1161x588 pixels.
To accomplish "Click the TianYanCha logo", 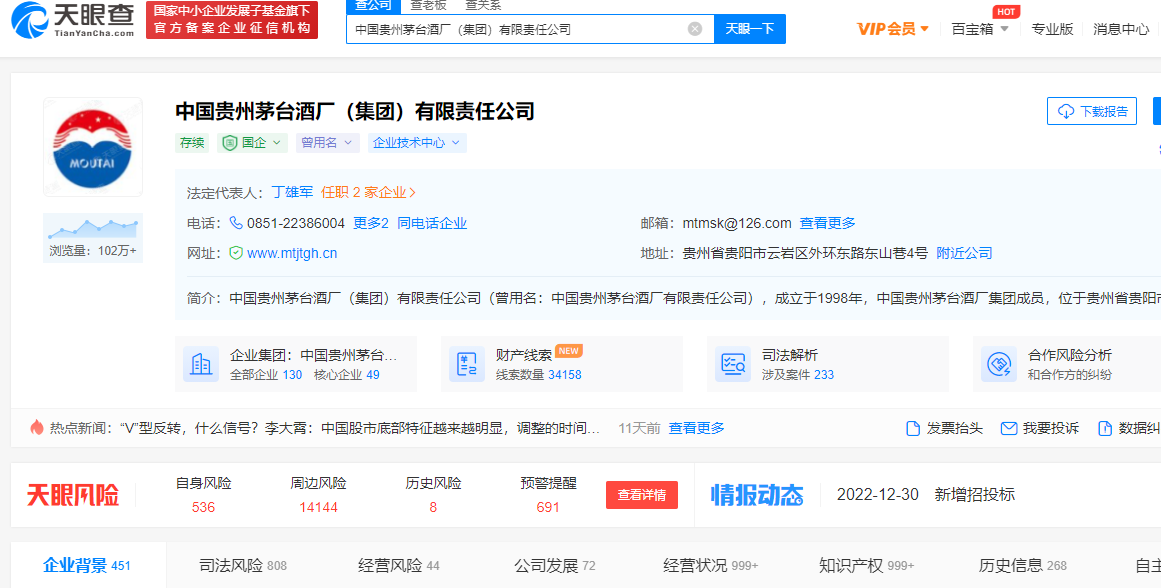I will (73, 19).
